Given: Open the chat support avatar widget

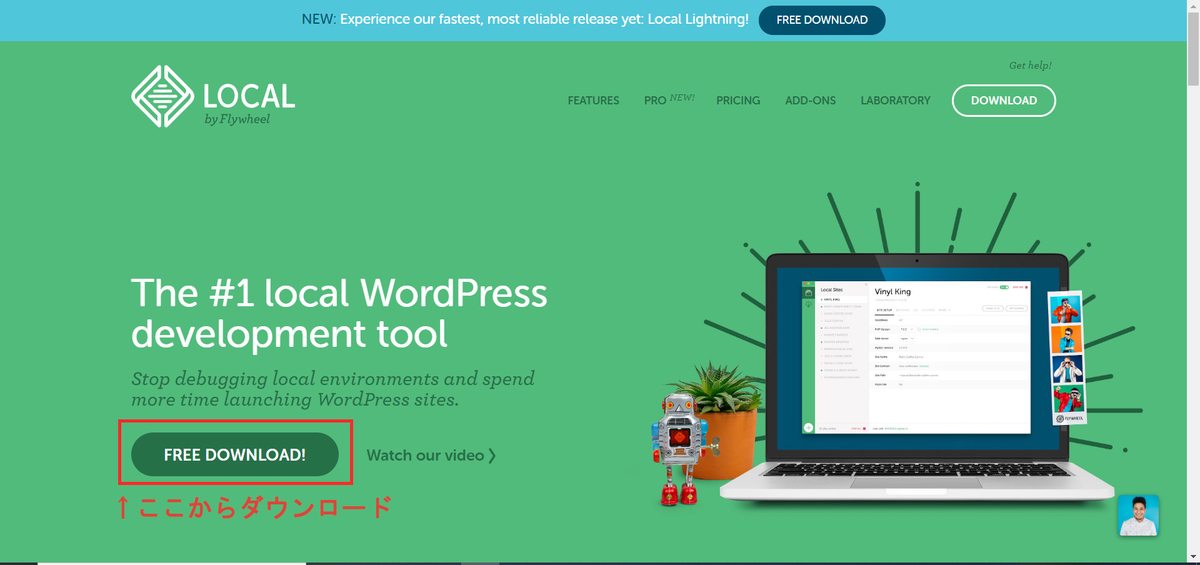Looking at the screenshot, I should 1138,516.
